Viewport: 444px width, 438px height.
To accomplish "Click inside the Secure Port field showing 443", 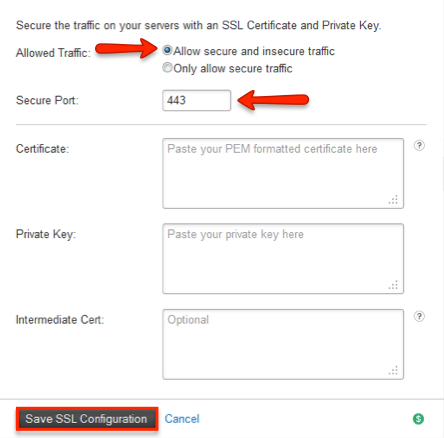I will [197, 100].
